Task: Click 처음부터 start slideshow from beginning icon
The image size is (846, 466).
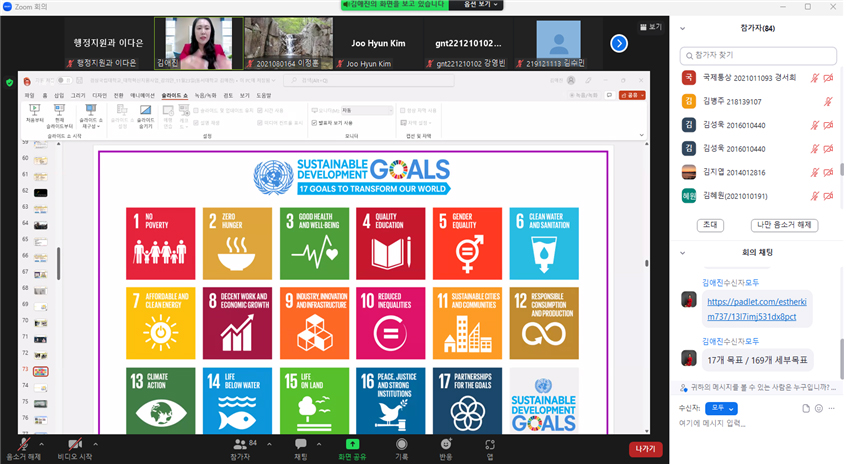Action: (x=35, y=110)
